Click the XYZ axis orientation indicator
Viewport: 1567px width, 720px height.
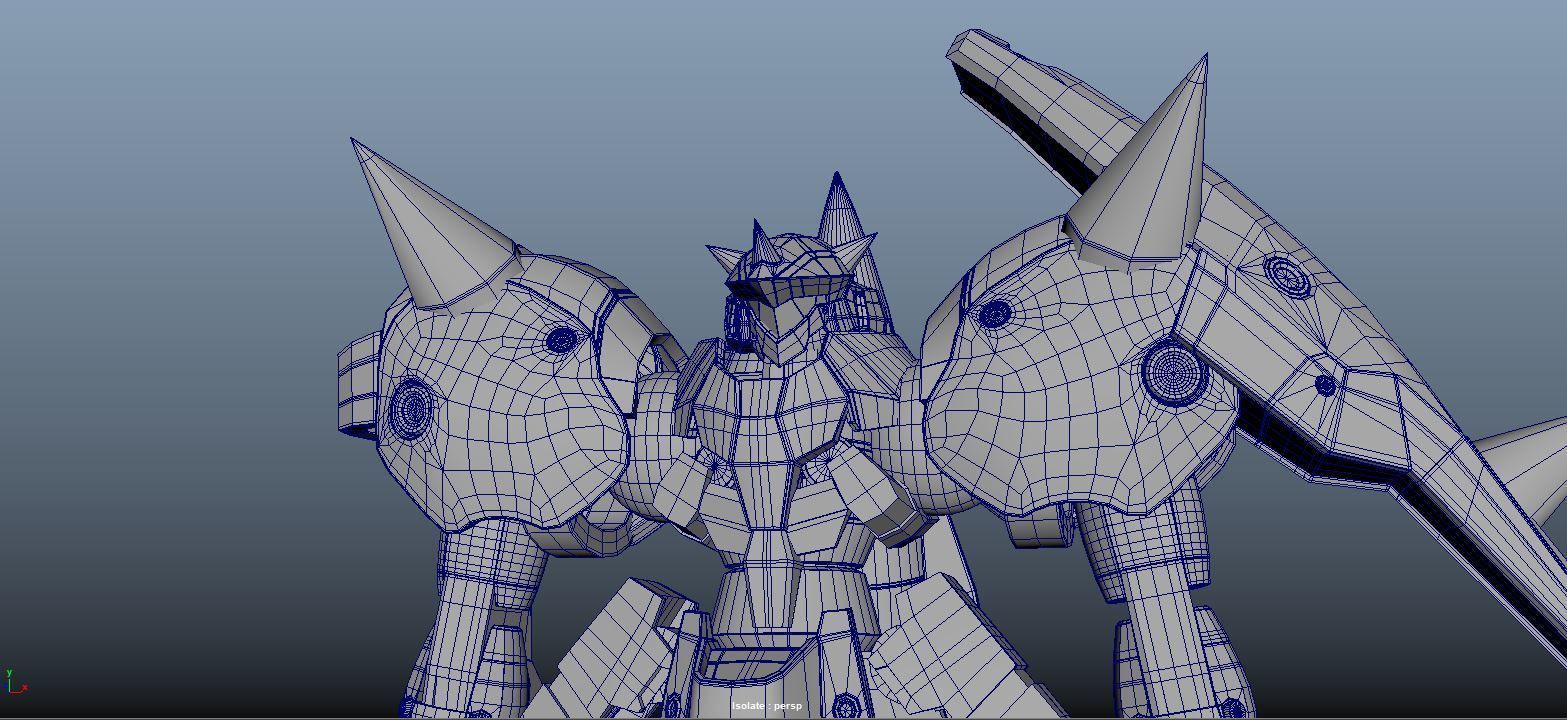(x=15, y=681)
